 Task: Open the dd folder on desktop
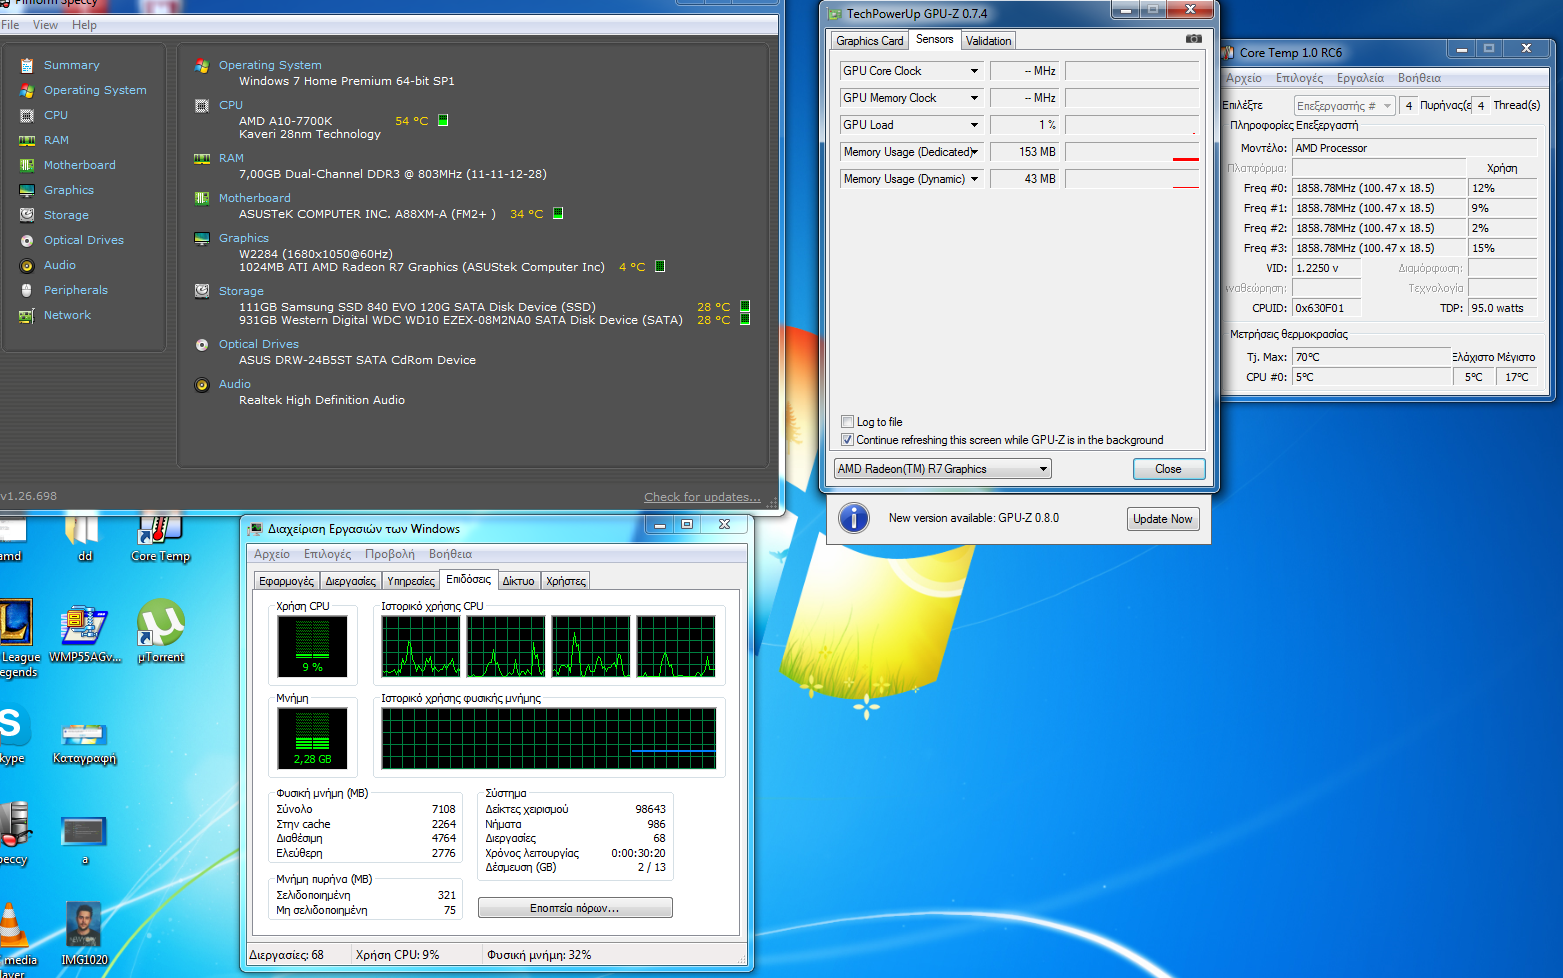84,538
